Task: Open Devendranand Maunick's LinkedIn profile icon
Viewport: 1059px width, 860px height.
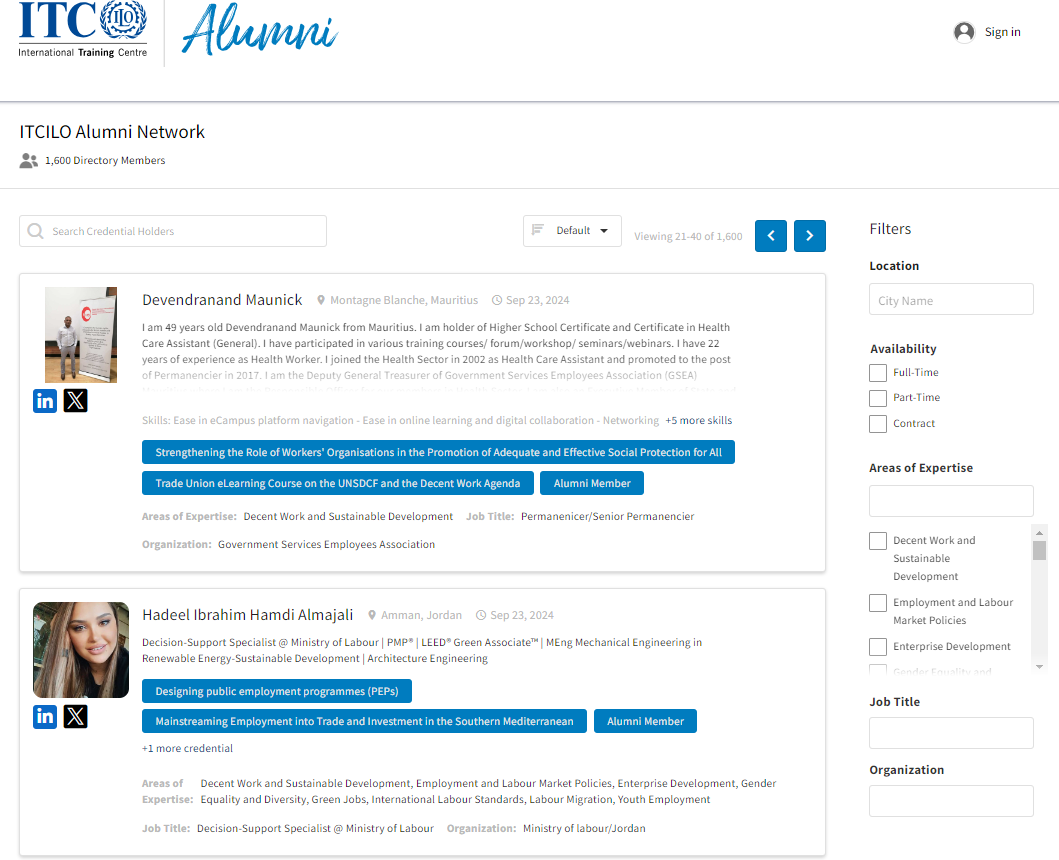Action: click(44, 400)
